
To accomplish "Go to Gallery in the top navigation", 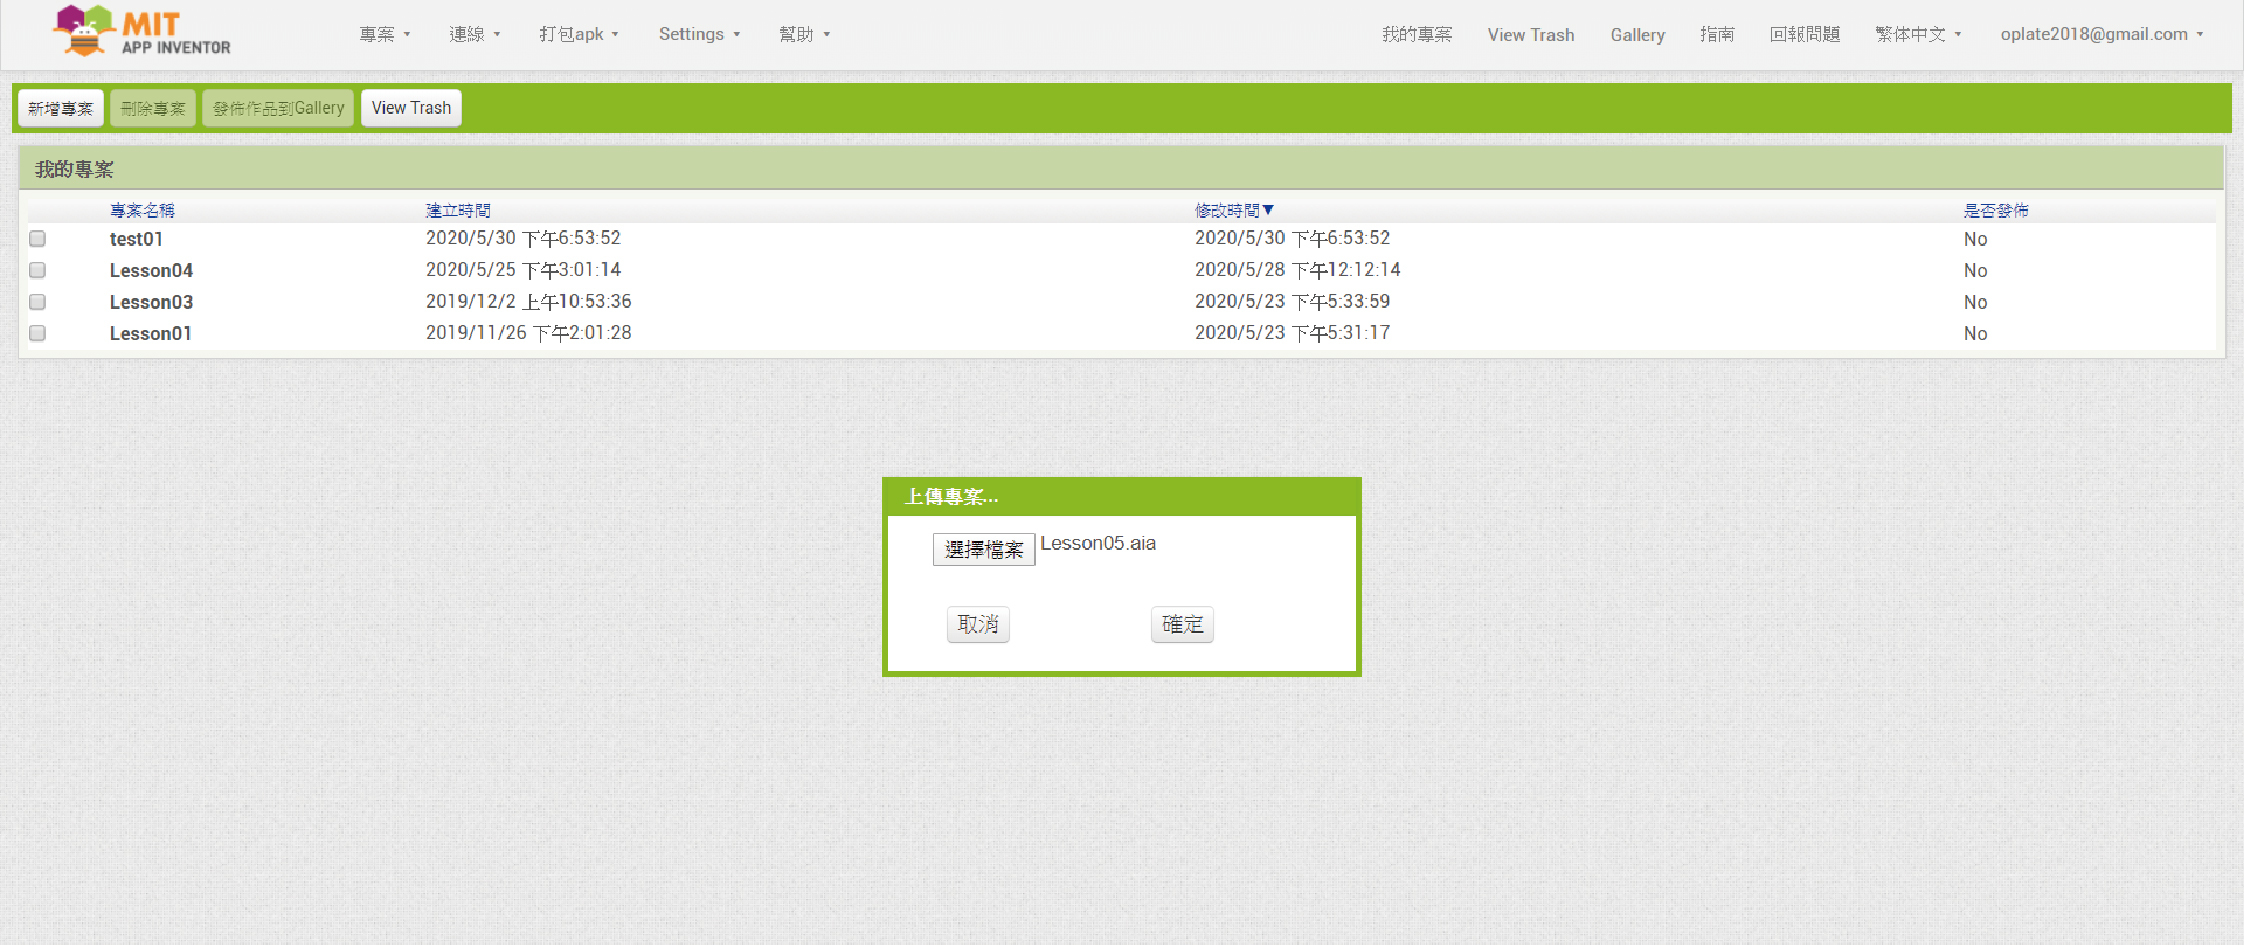I will tap(1637, 35).
